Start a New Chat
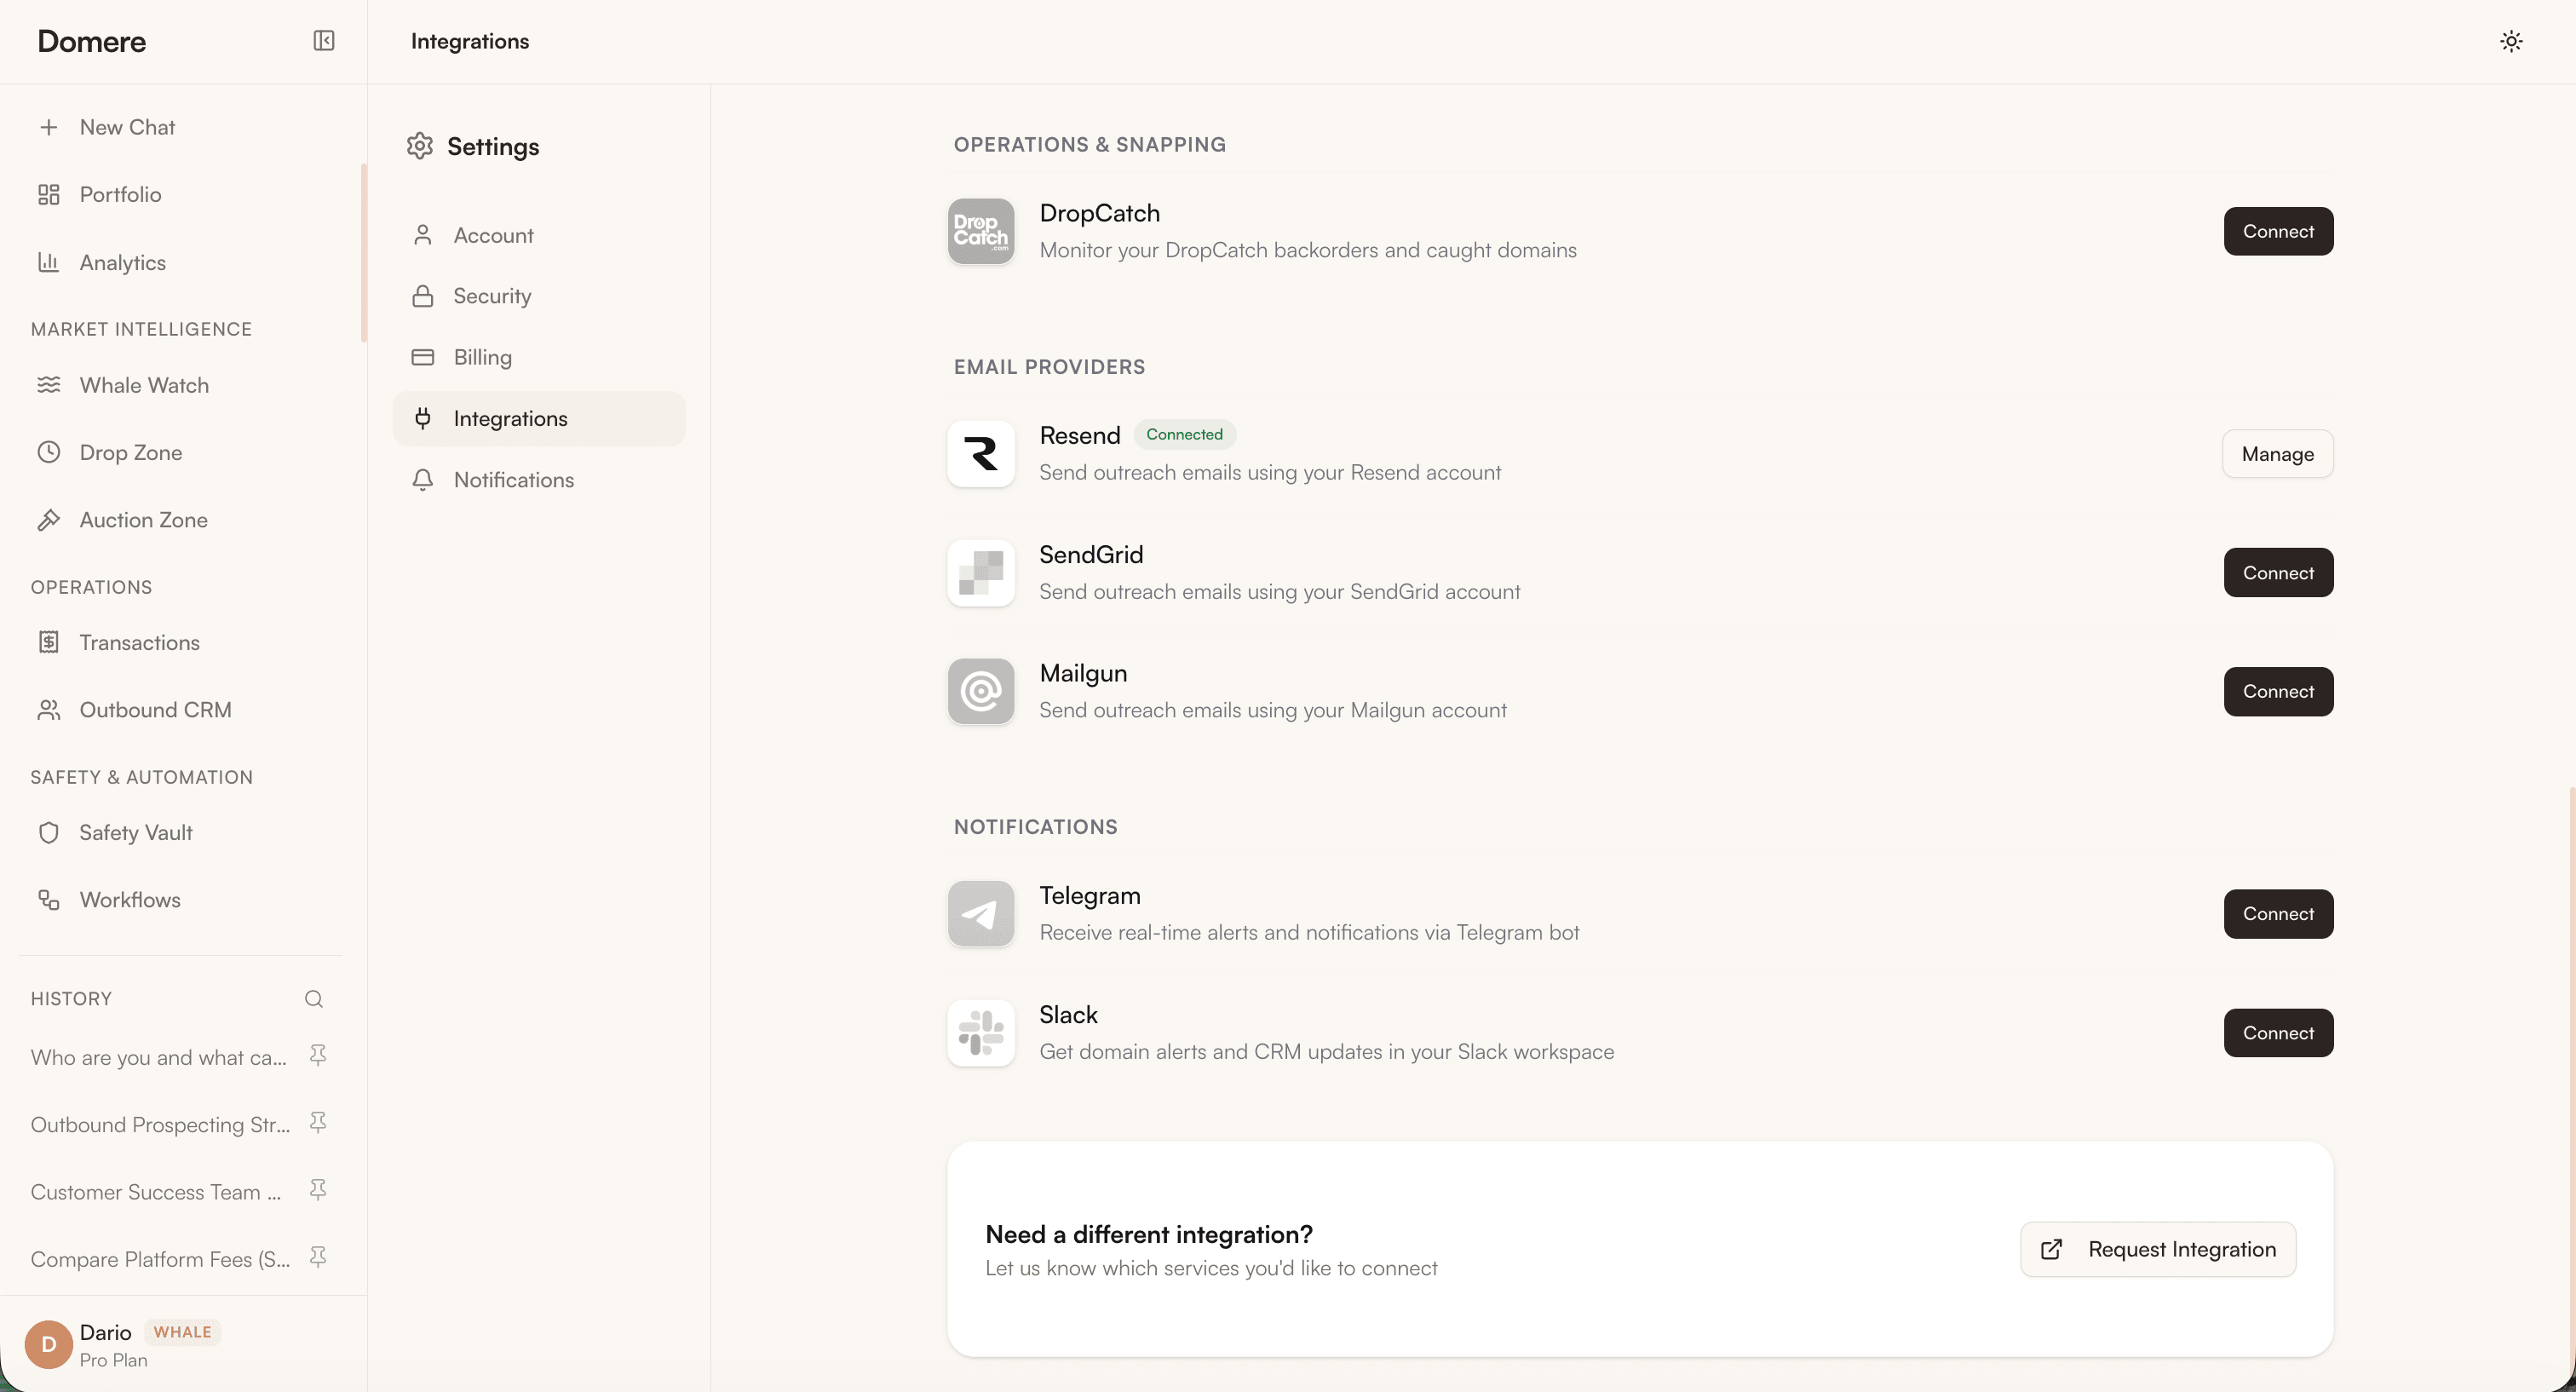Viewport: 2576px width, 1392px height. (x=126, y=127)
